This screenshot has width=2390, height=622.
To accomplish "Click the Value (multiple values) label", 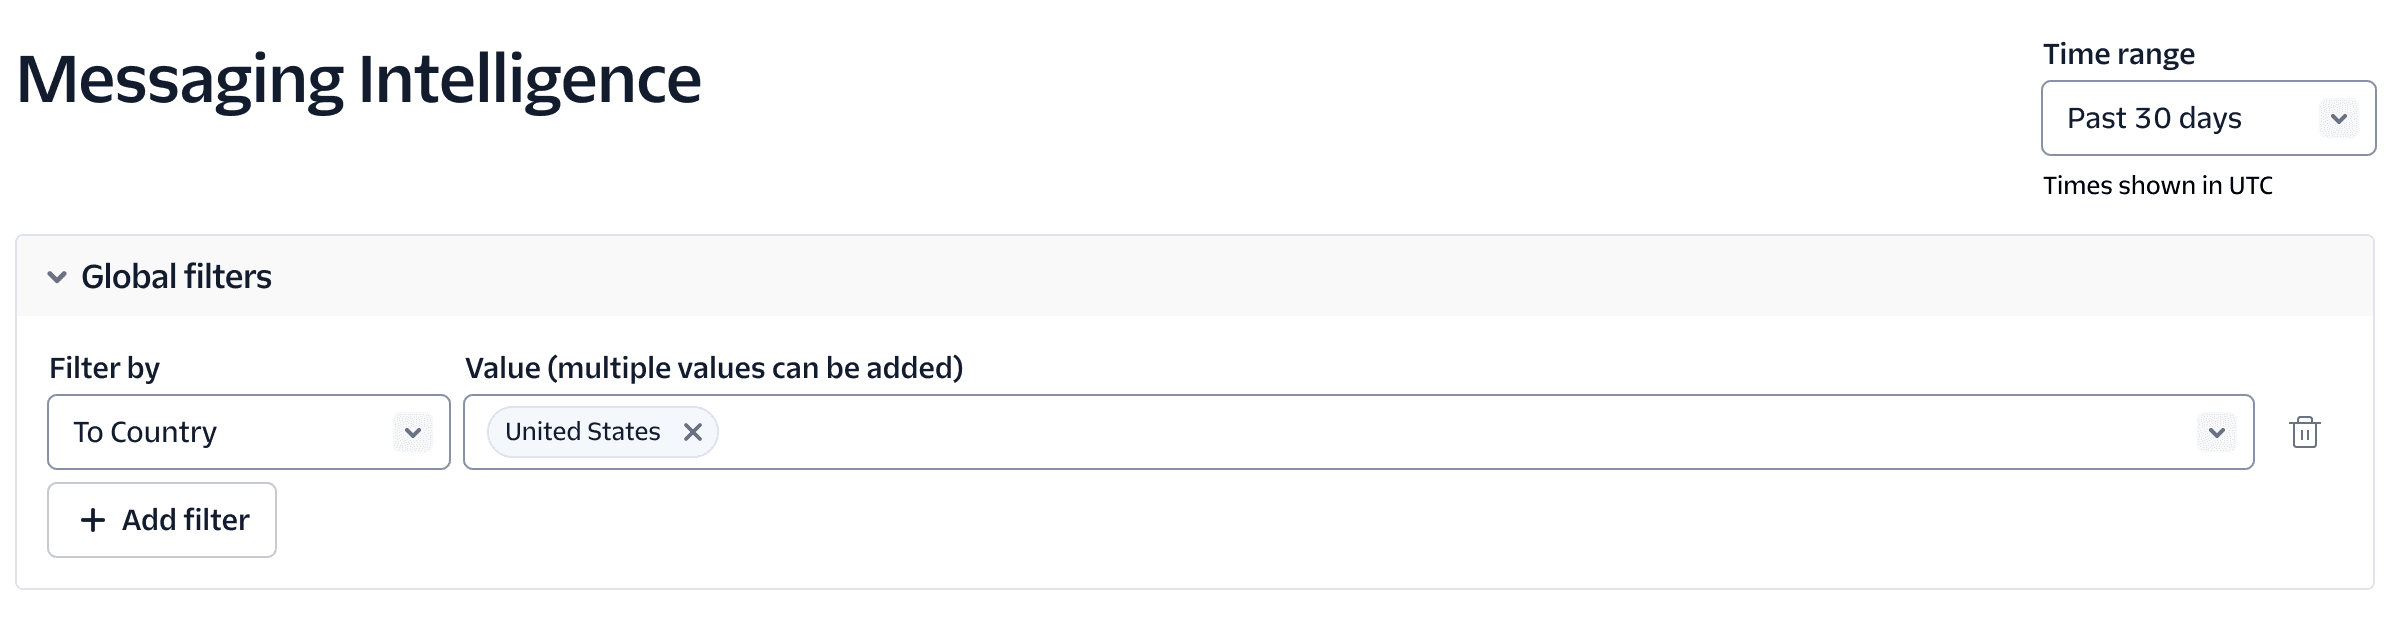I will [x=713, y=368].
